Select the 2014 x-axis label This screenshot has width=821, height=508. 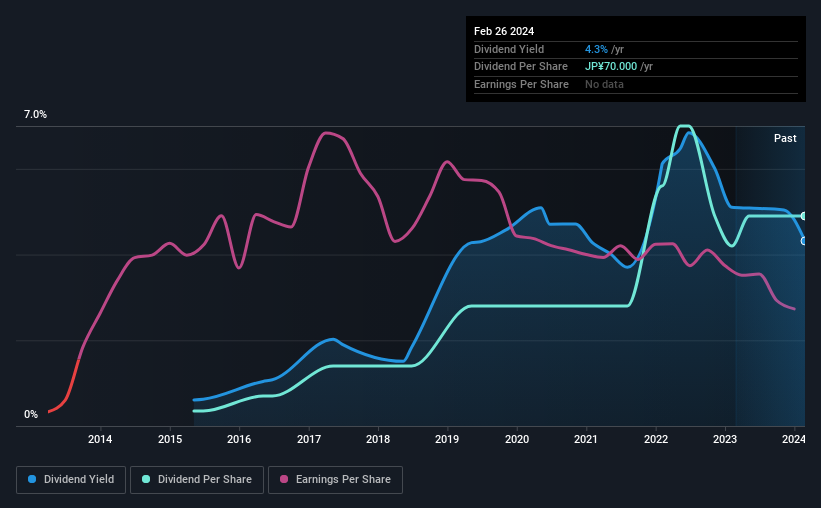(x=100, y=439)
